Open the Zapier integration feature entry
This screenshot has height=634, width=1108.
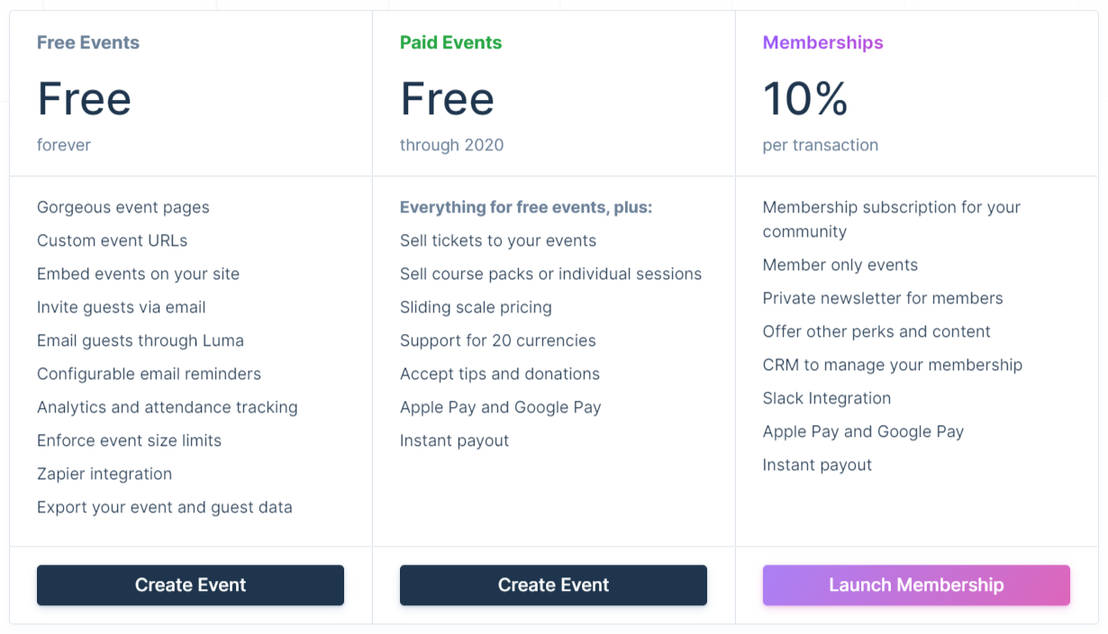(105, 473)
